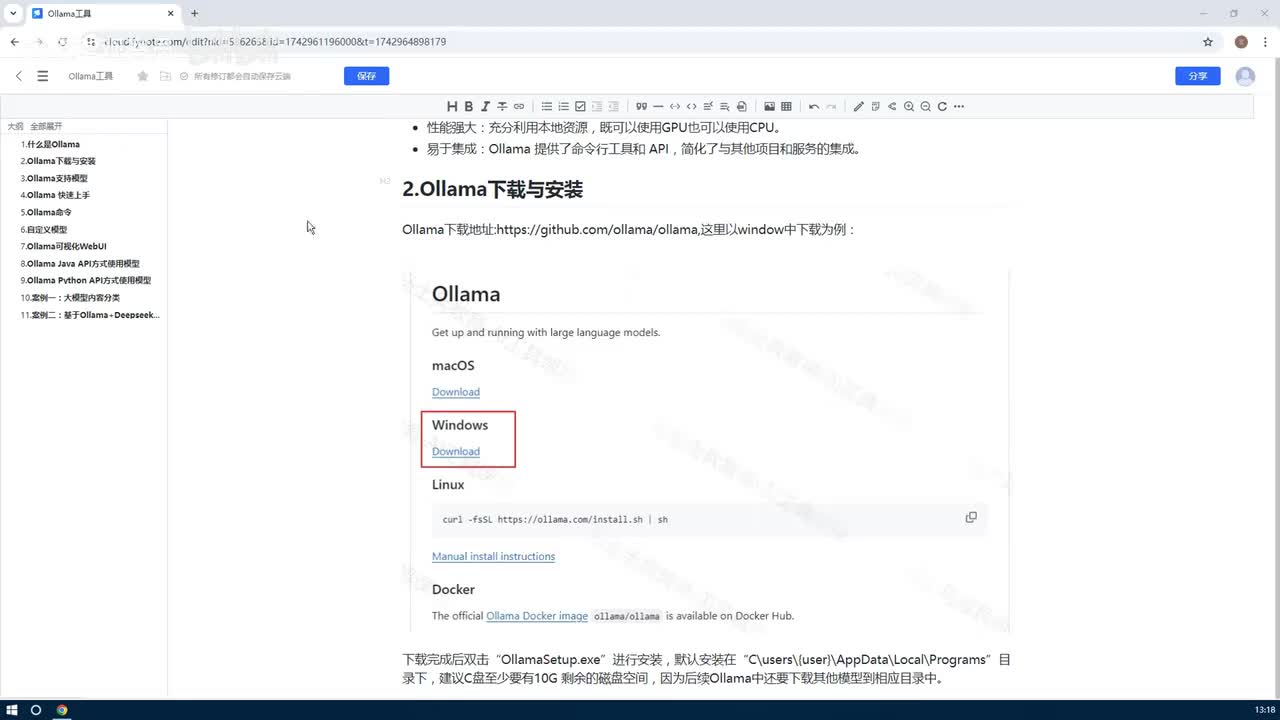Jump to outline item 2.Ollama下载与安装
The width and height of the screenshot is (1280, 720).
(58, 161)
